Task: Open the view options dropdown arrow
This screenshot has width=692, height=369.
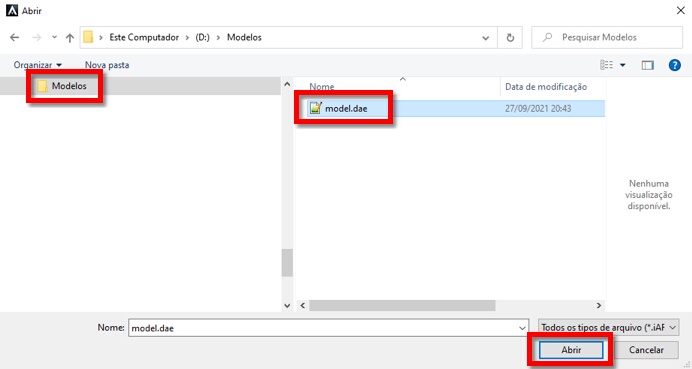Action: 623,65
